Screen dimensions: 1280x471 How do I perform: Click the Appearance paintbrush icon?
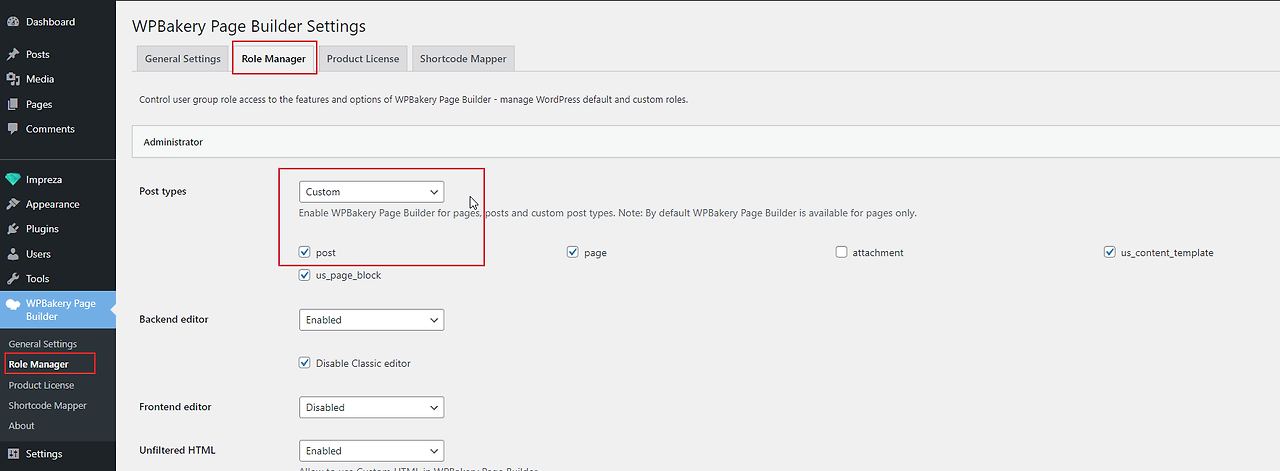pyautogui.click(x=13, y=204)
